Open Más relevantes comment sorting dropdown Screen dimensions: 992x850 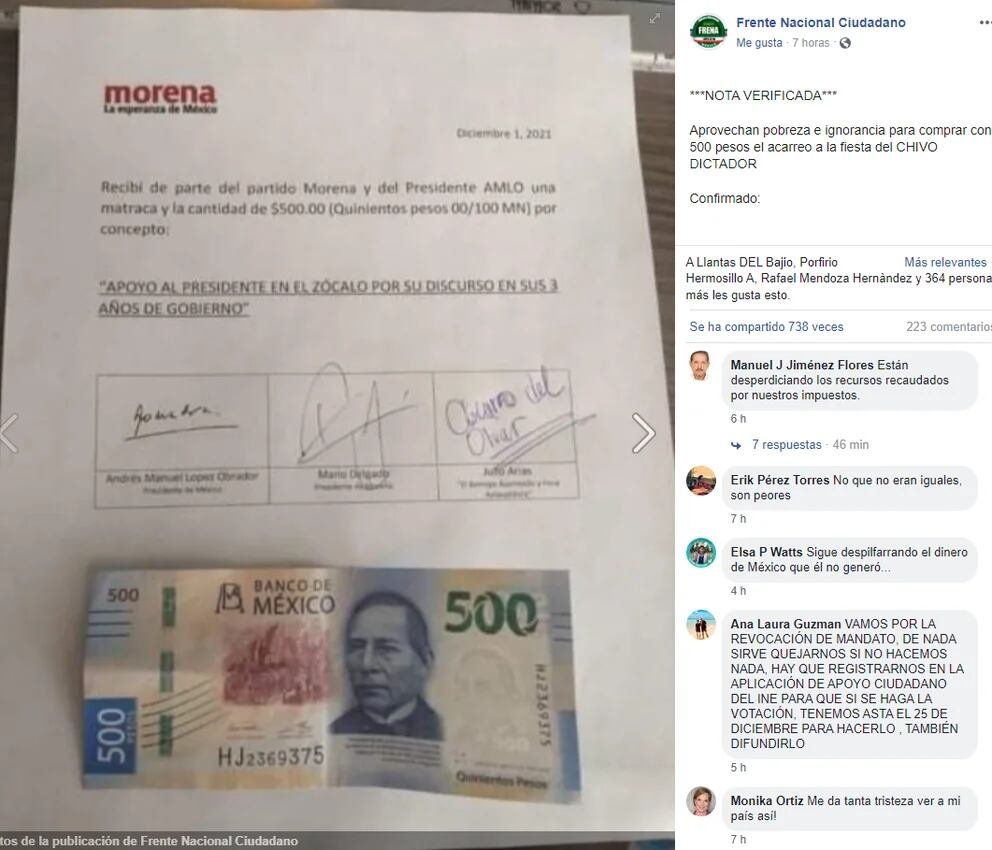pos(945,262)
